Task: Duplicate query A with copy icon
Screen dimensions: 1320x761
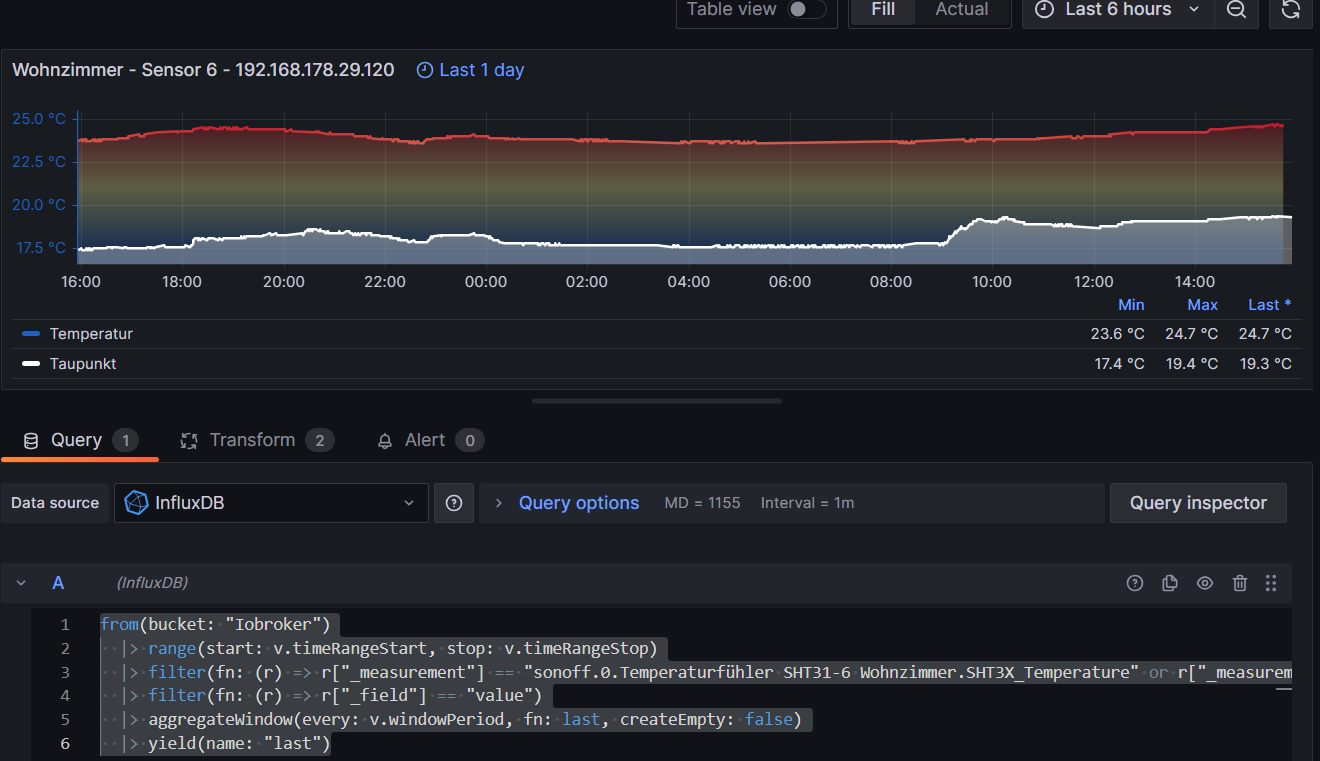Action: click(x=1170, y=583)
